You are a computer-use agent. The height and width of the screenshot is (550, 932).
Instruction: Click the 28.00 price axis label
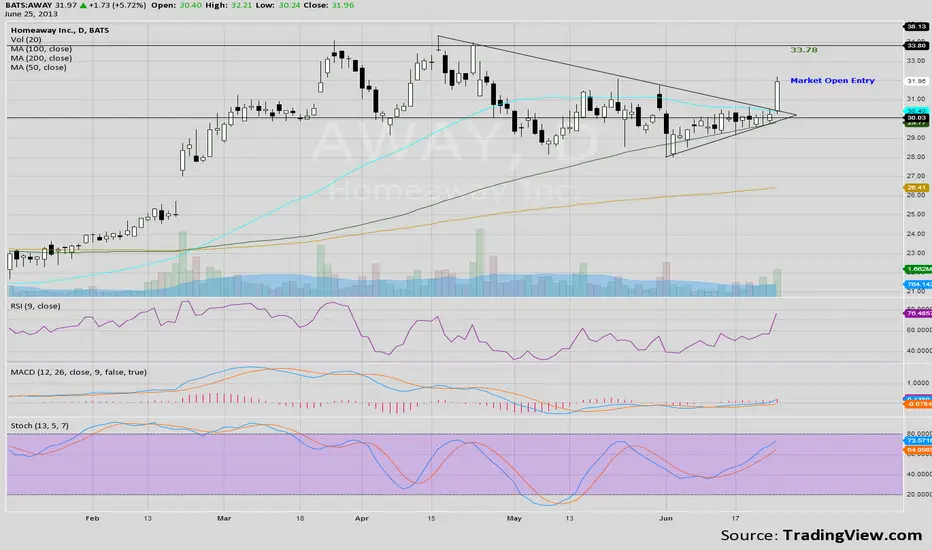tap(916, 156)
